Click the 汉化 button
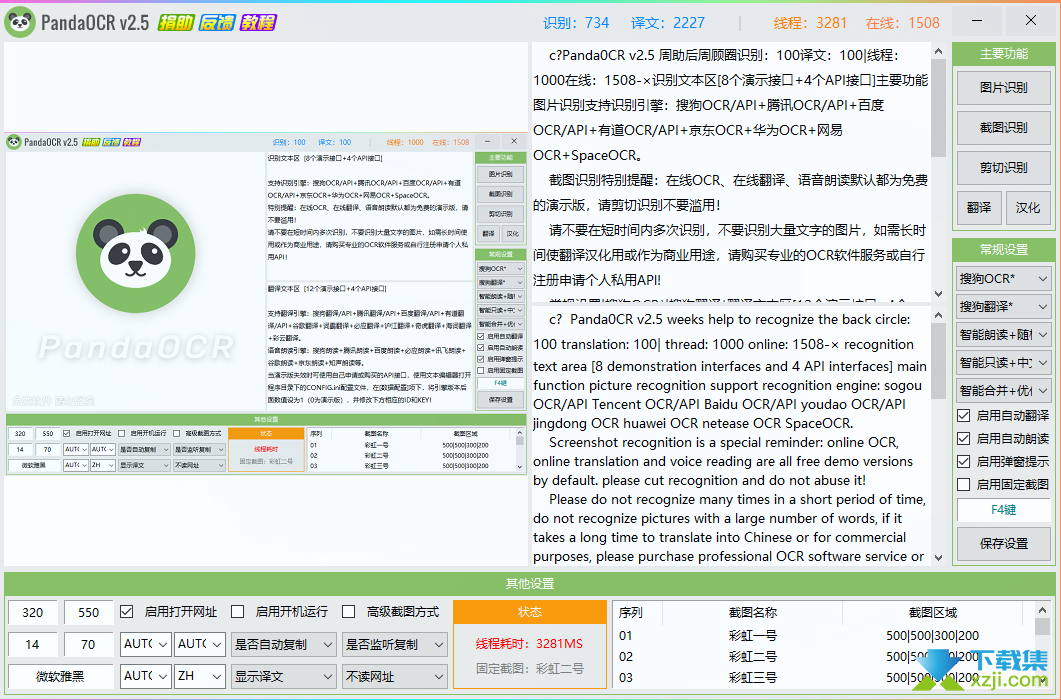1061x700 pixels. click(1028, 207)
